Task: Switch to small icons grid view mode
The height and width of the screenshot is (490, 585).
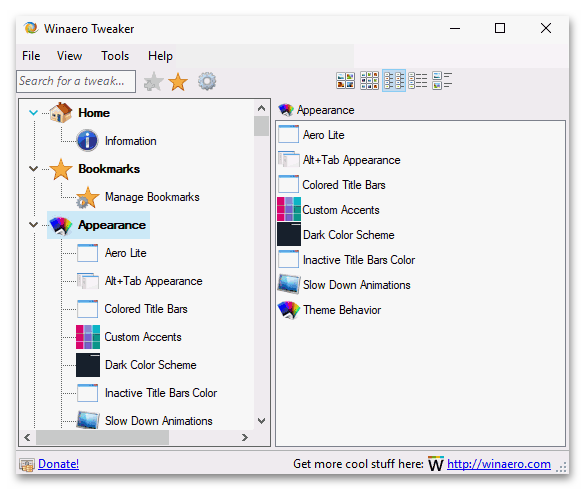Action: (x=369, y=81)
